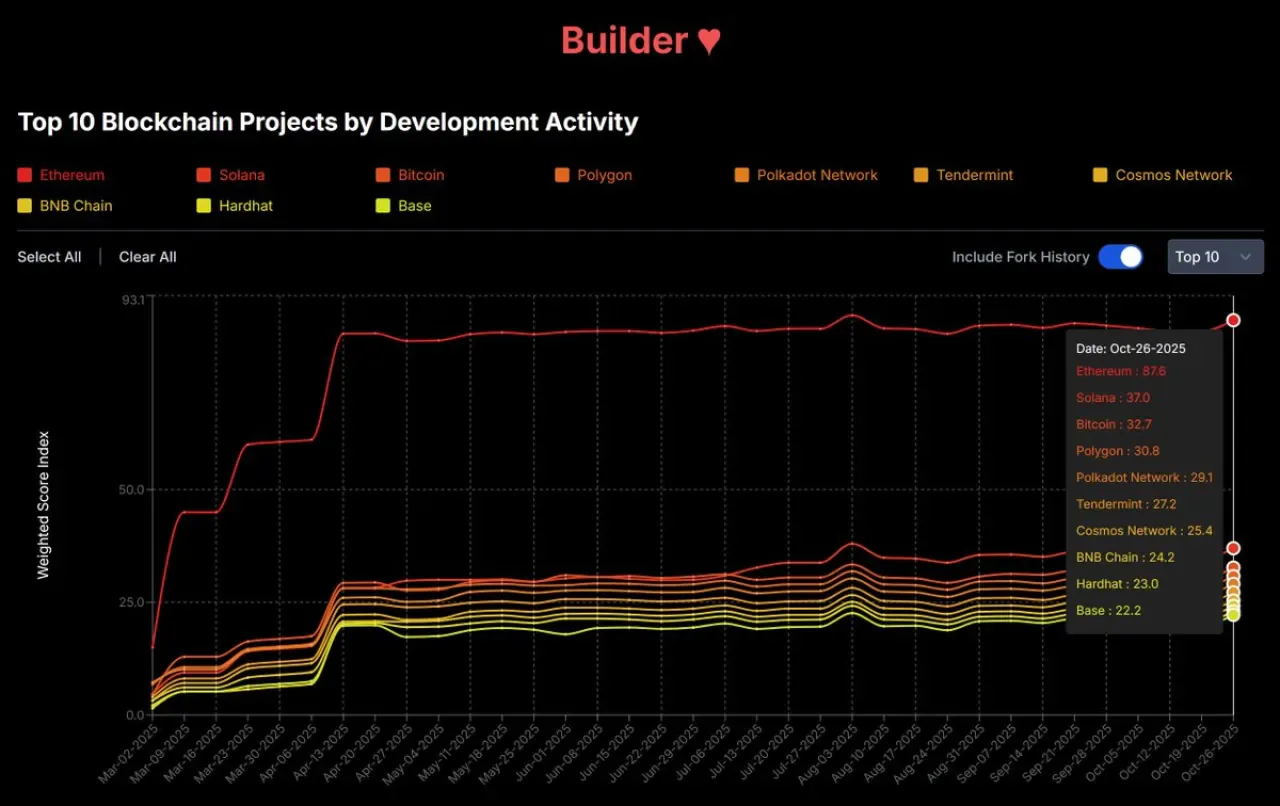Toggle the Polygon series in legend
The width and height of the screenshot is (1280, 806).
tap(593, 175)
